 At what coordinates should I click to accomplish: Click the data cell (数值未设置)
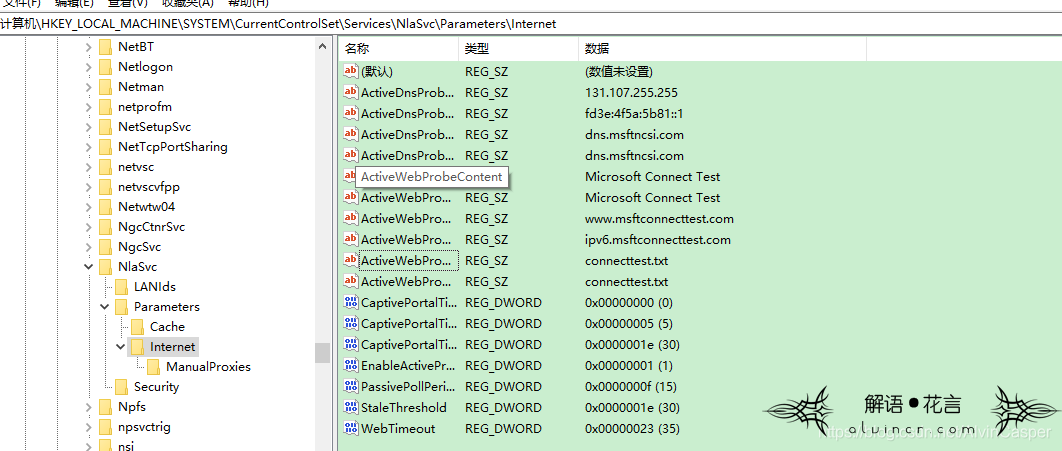619,71
